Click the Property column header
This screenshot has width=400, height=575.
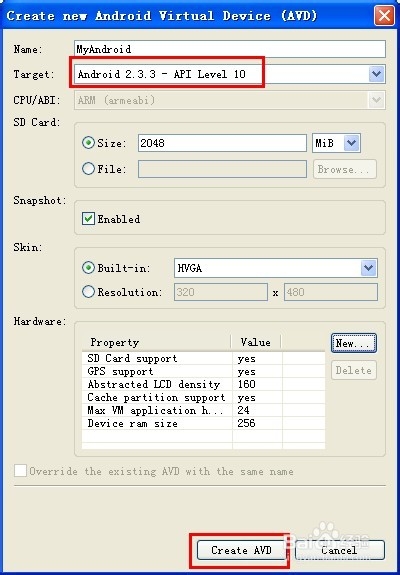(x=157, y=343)
